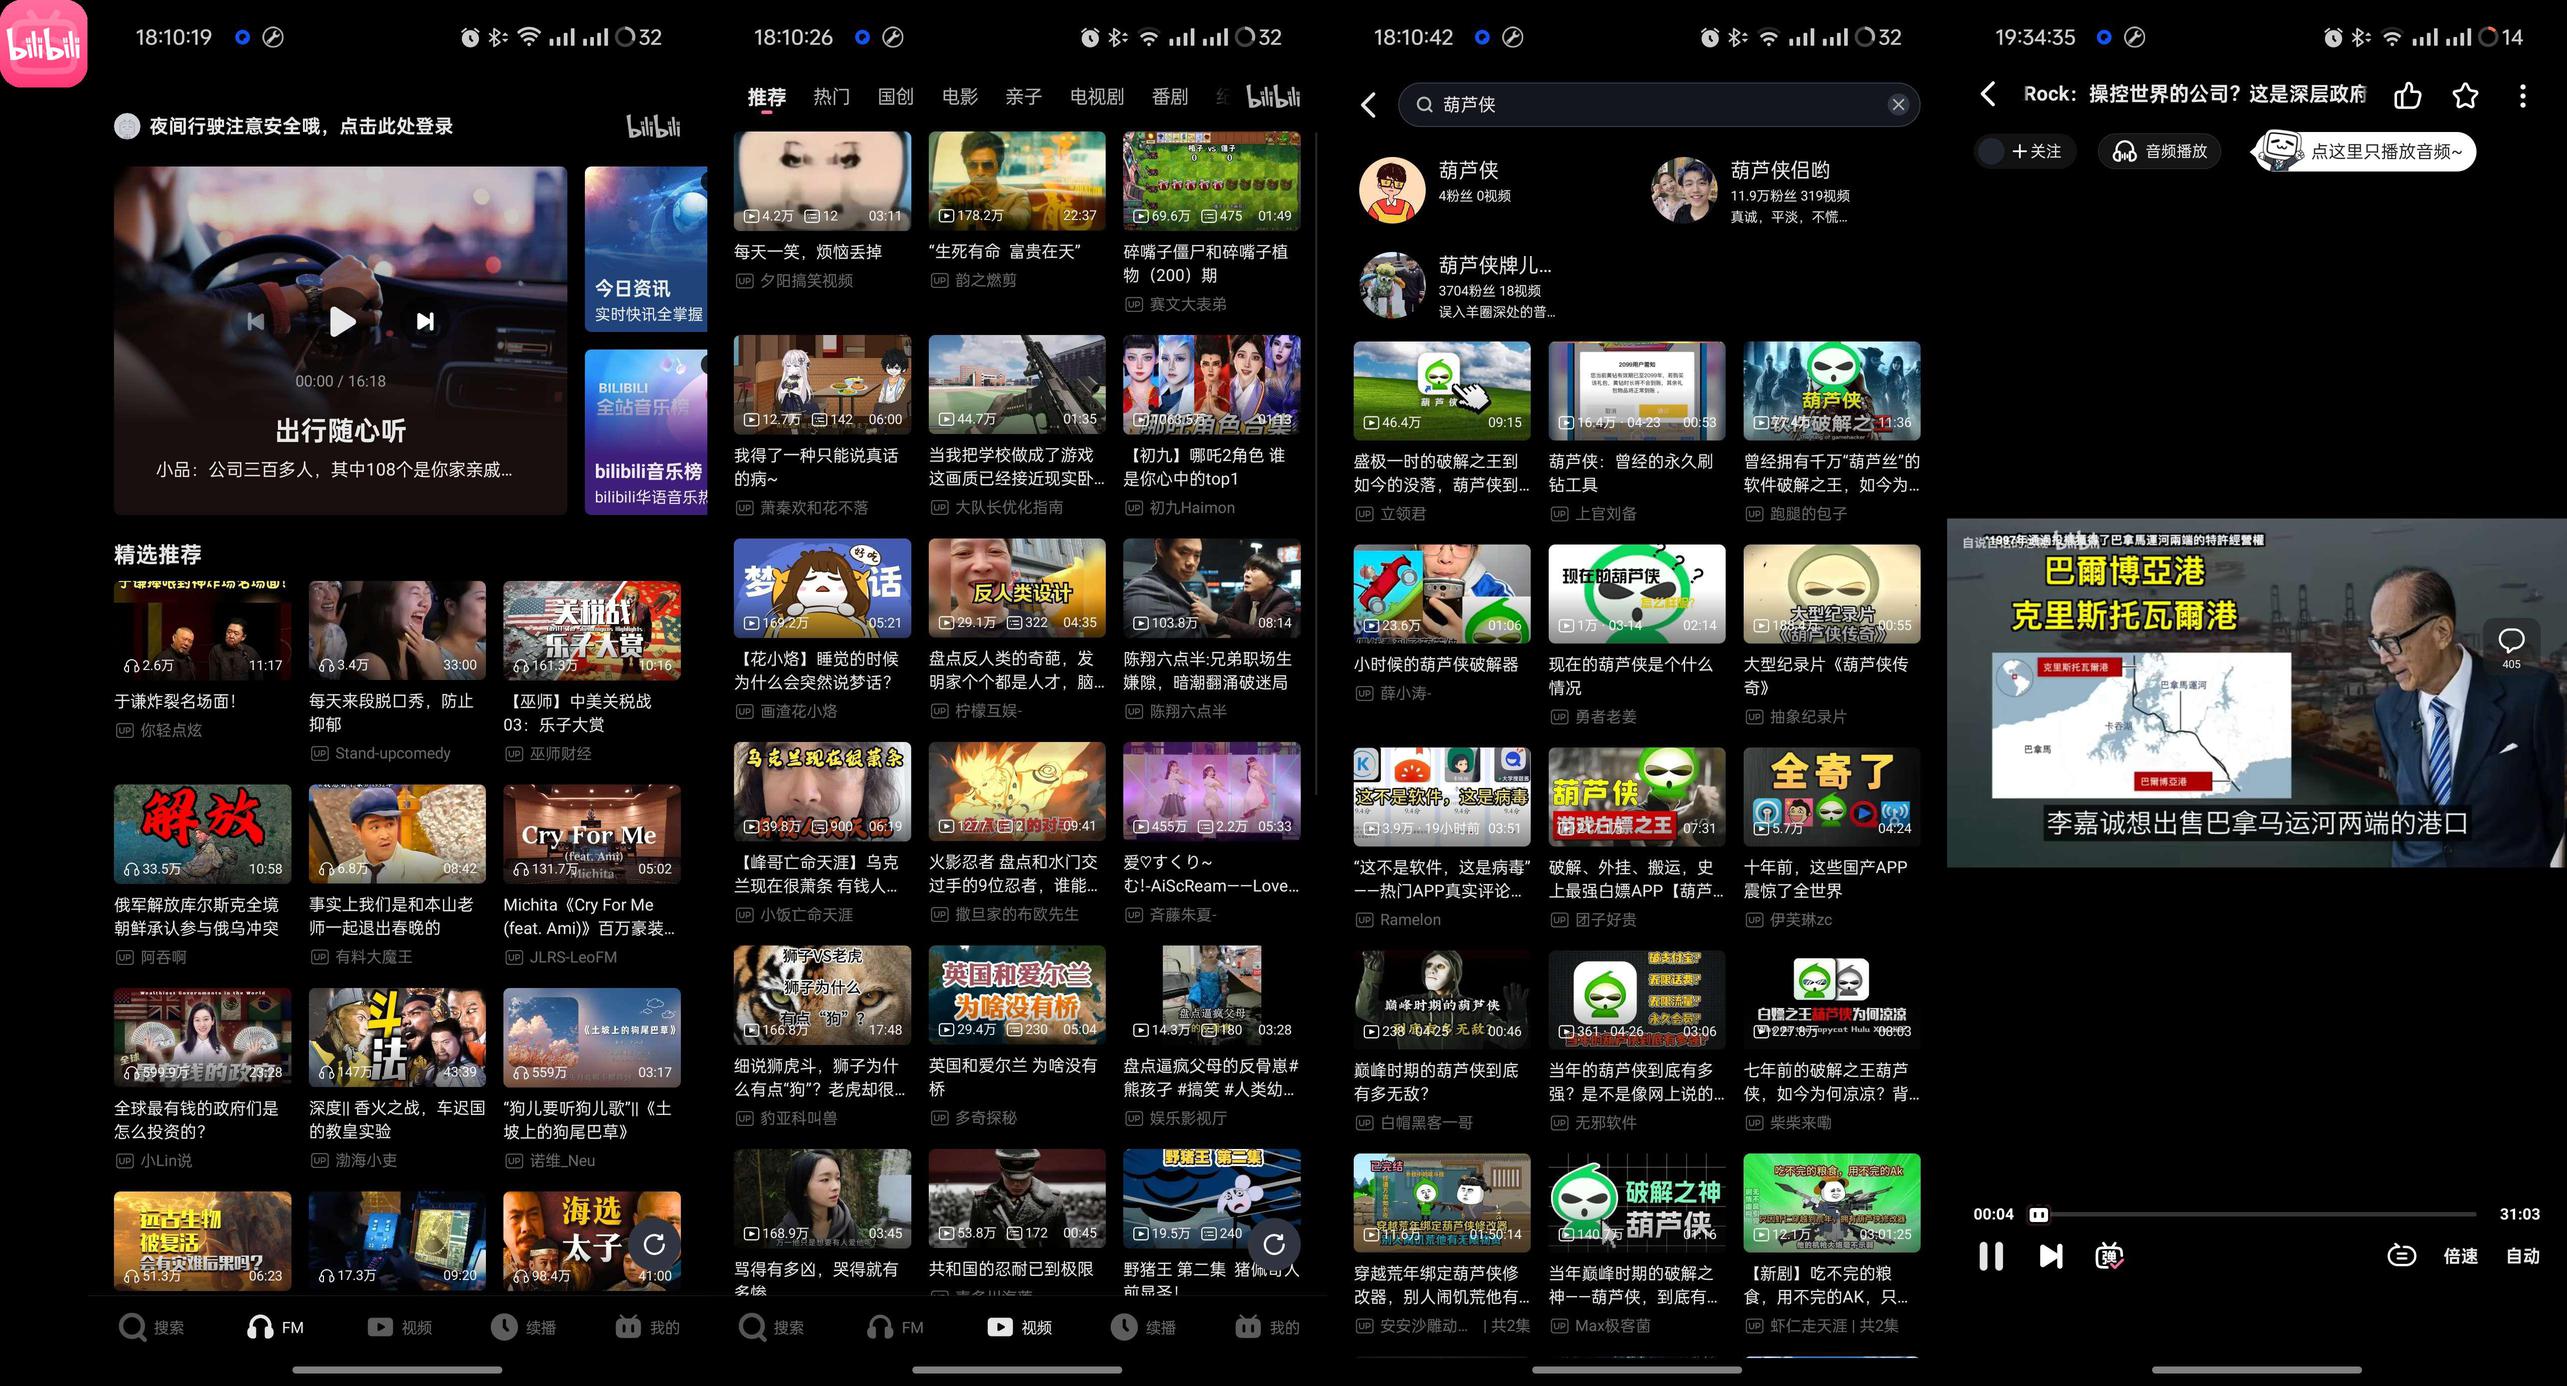
Task: Go to previous FM track
Action: point(256,321)
